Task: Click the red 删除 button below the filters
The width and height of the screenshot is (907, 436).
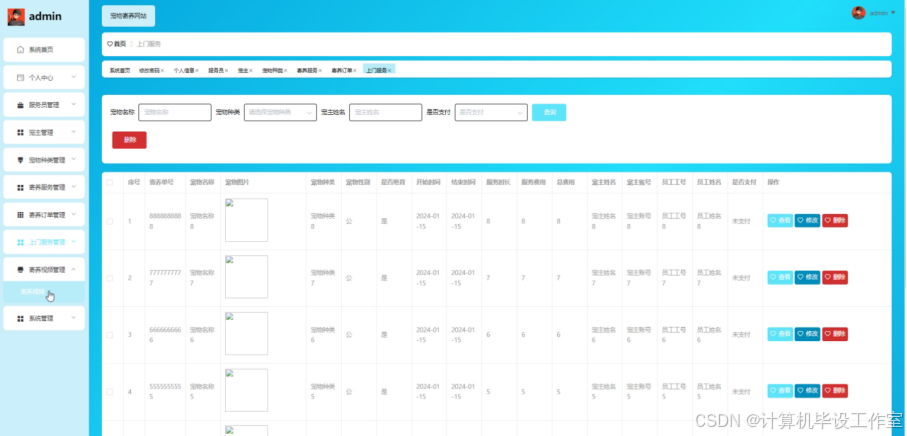Action: click(x=130, y=140)
